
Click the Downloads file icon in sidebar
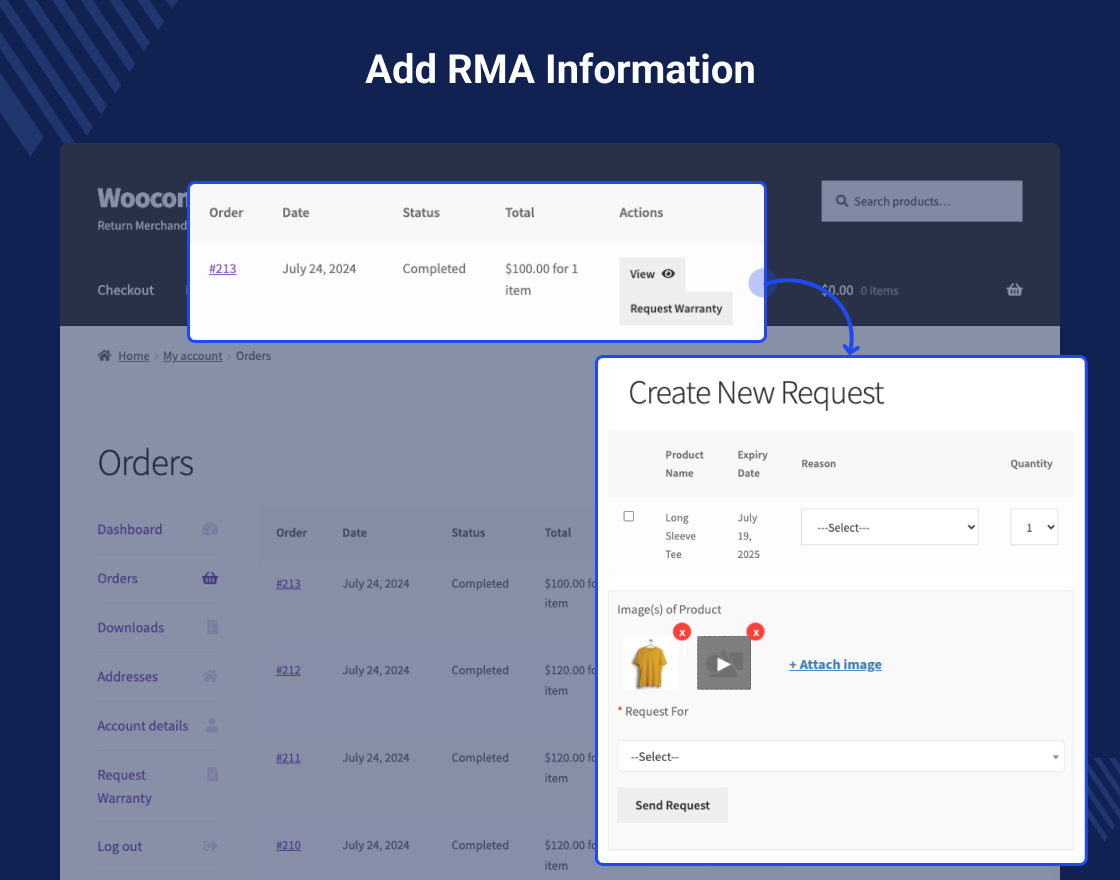point(211,627)
